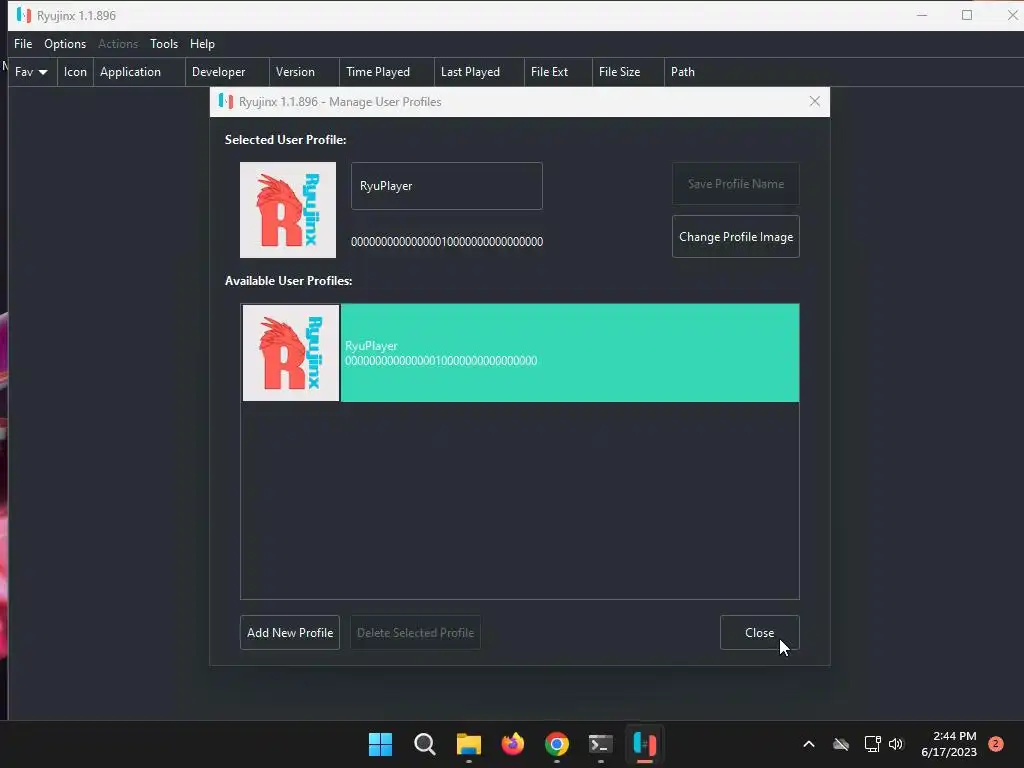The width and height of the screenshot is (1024, 768).
Task: Open the notifications badge showing 2
Action: tap(996, 744)
